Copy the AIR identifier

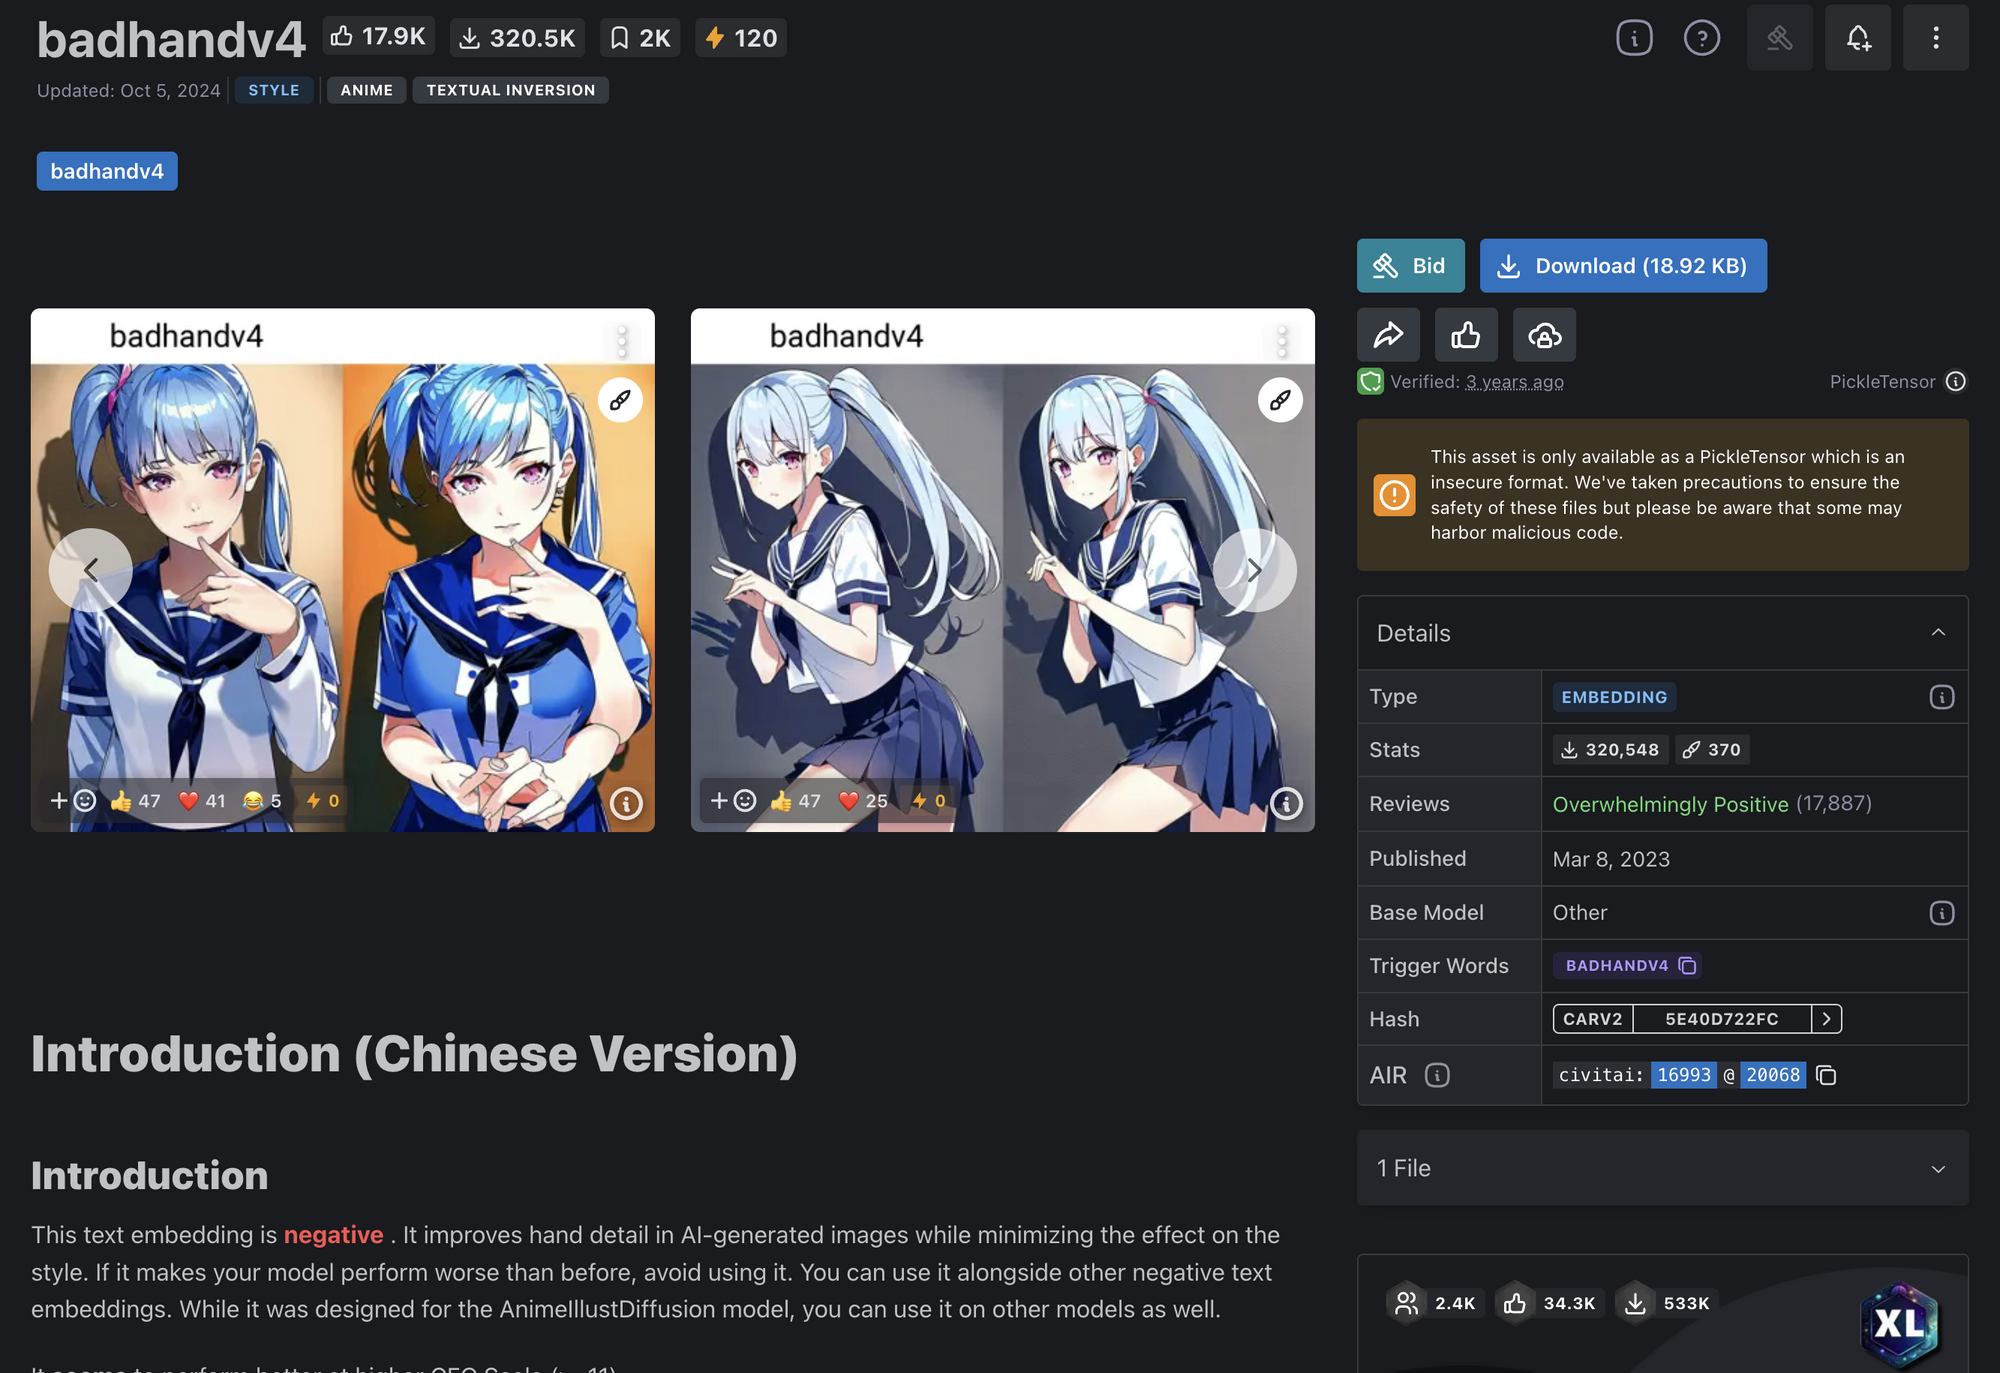[x=1826, y=1075]
